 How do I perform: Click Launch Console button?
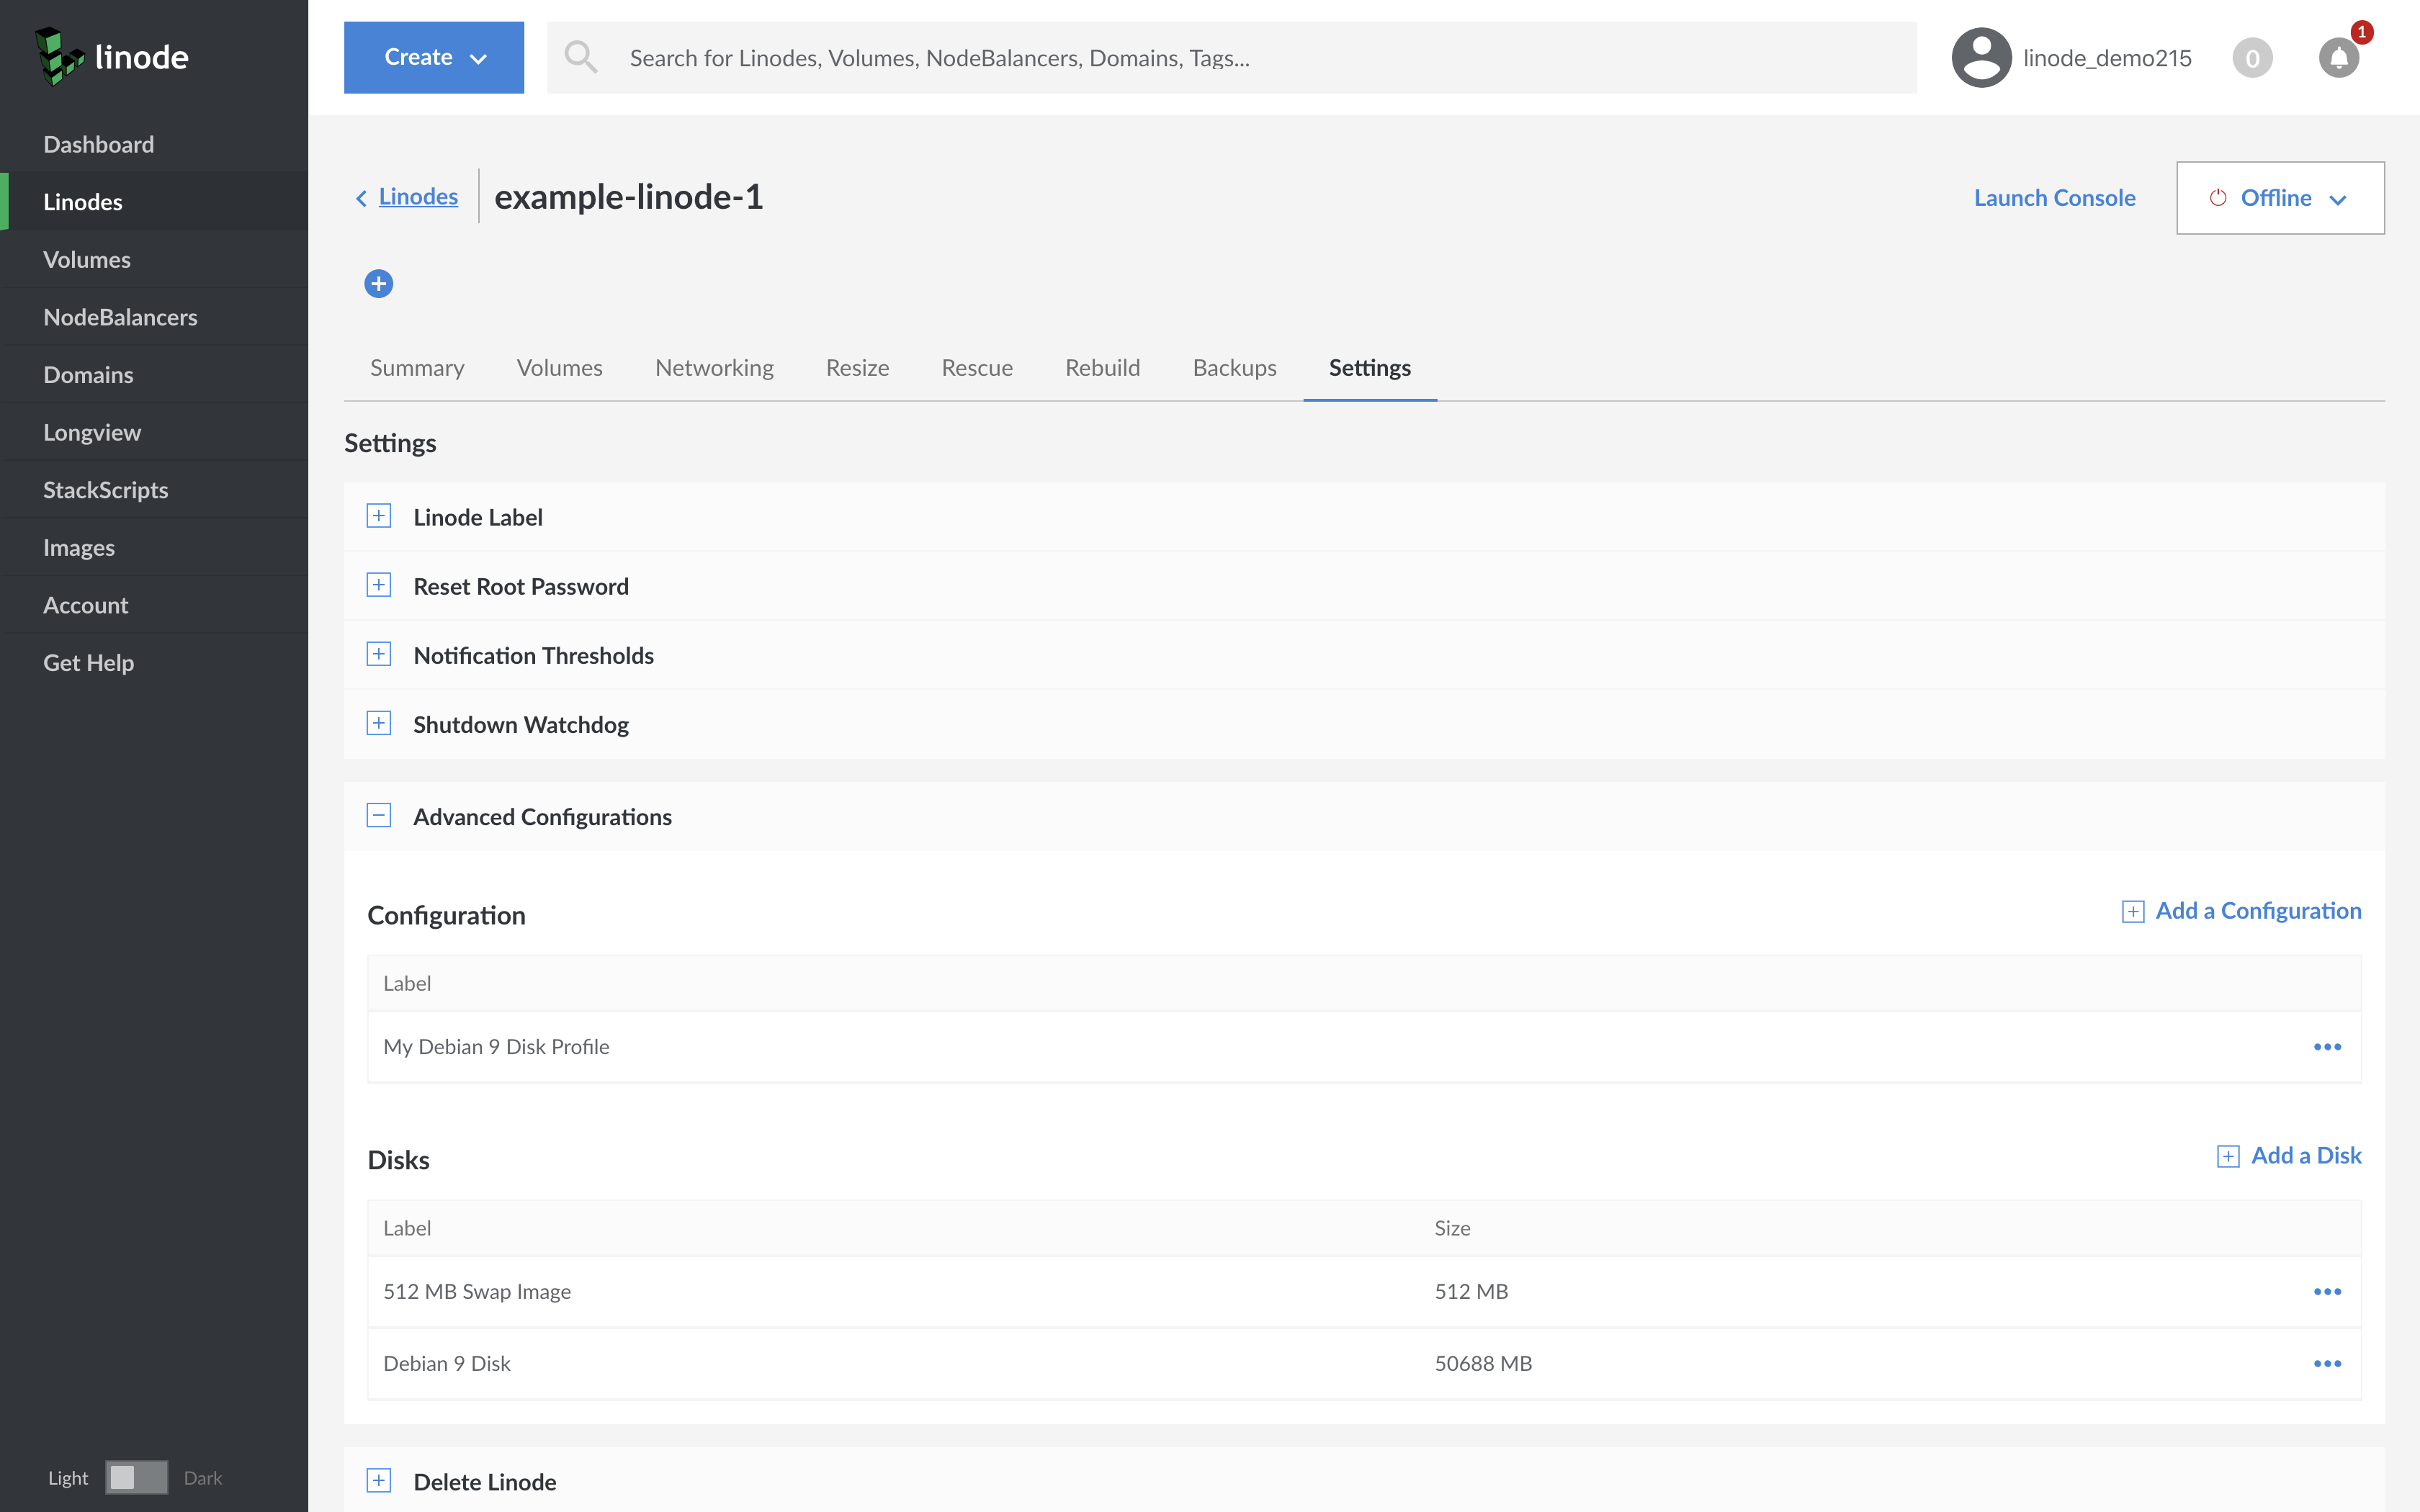pyautogui.click(x=2054, y=195)
